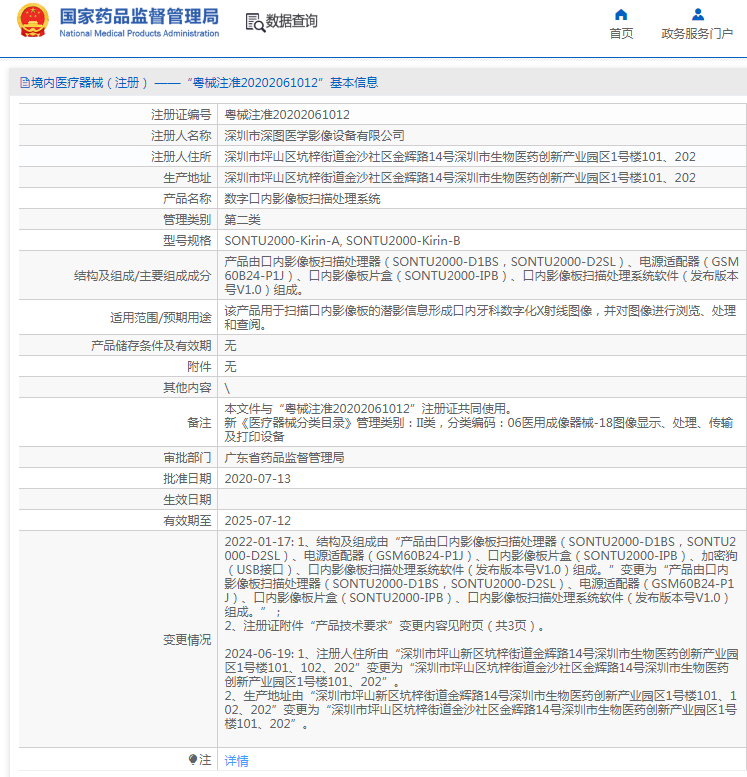747x777 pixels.
Task: Click the 备注 remarks text
Action: tap(479, 423)
